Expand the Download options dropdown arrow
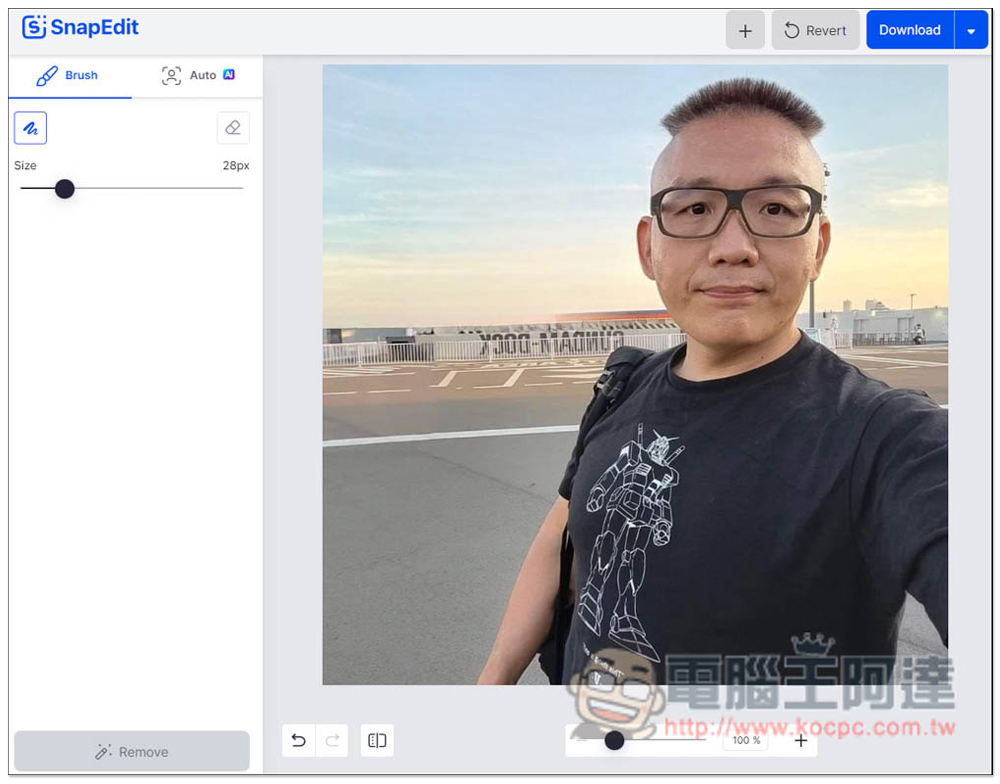The width and height of the screenshot is (1000, 784). pyautogui.click(x=971, y=30)
